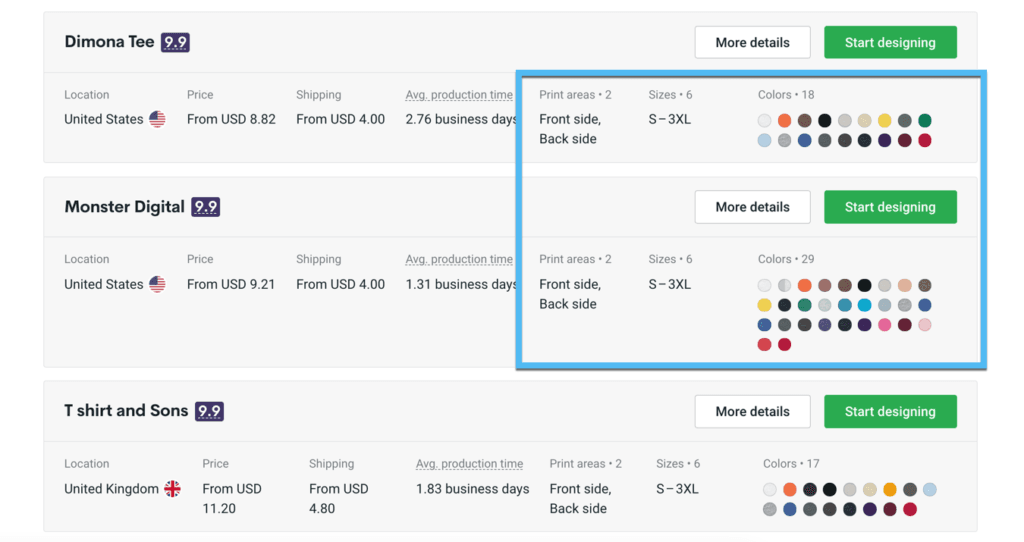Pick the black swatch in Dimona Tee colors
This screenshot has height=542, width=1024.
click(x=825, y=120)
